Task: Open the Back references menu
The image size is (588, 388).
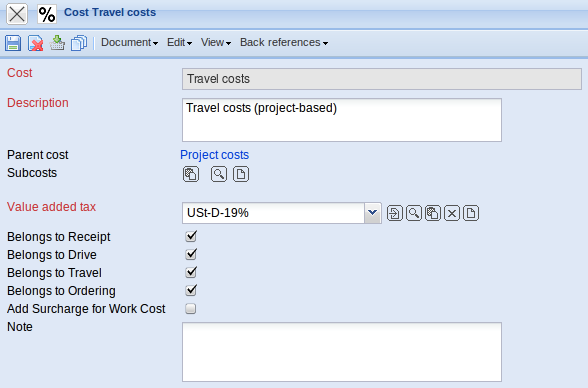Action: [284, 42]
